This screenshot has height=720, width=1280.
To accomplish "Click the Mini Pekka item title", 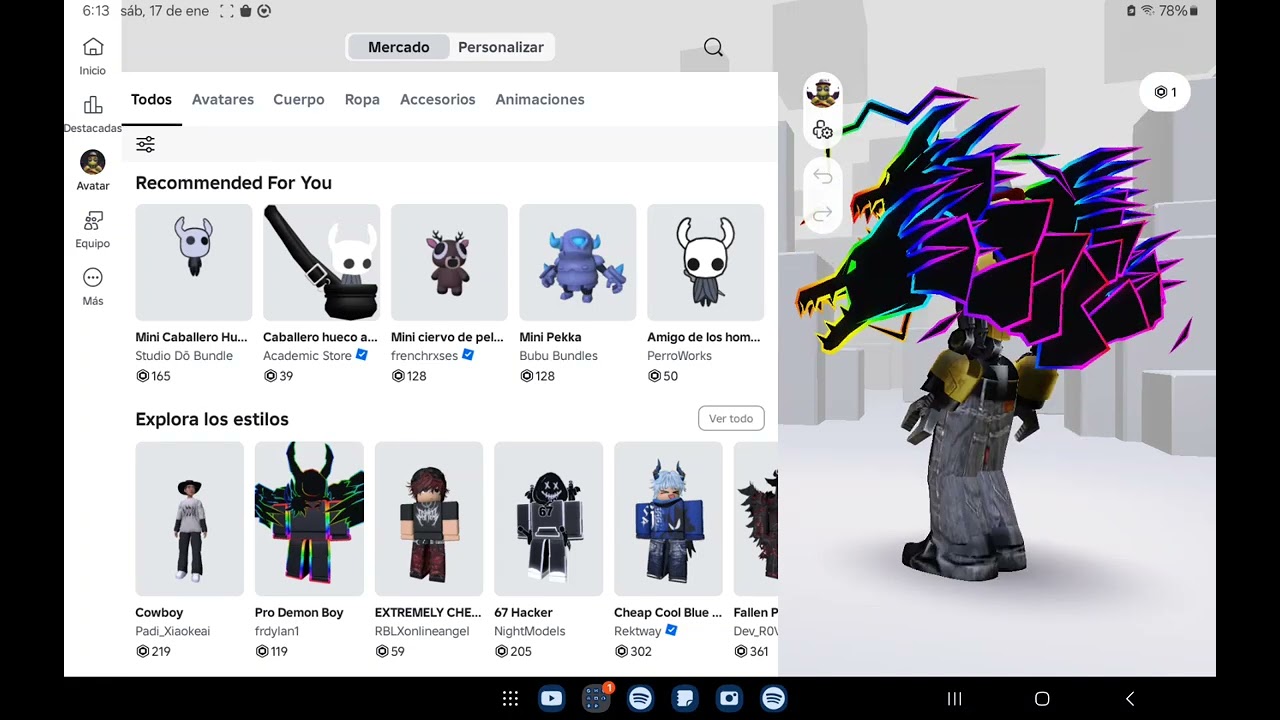I will [550, 337].
